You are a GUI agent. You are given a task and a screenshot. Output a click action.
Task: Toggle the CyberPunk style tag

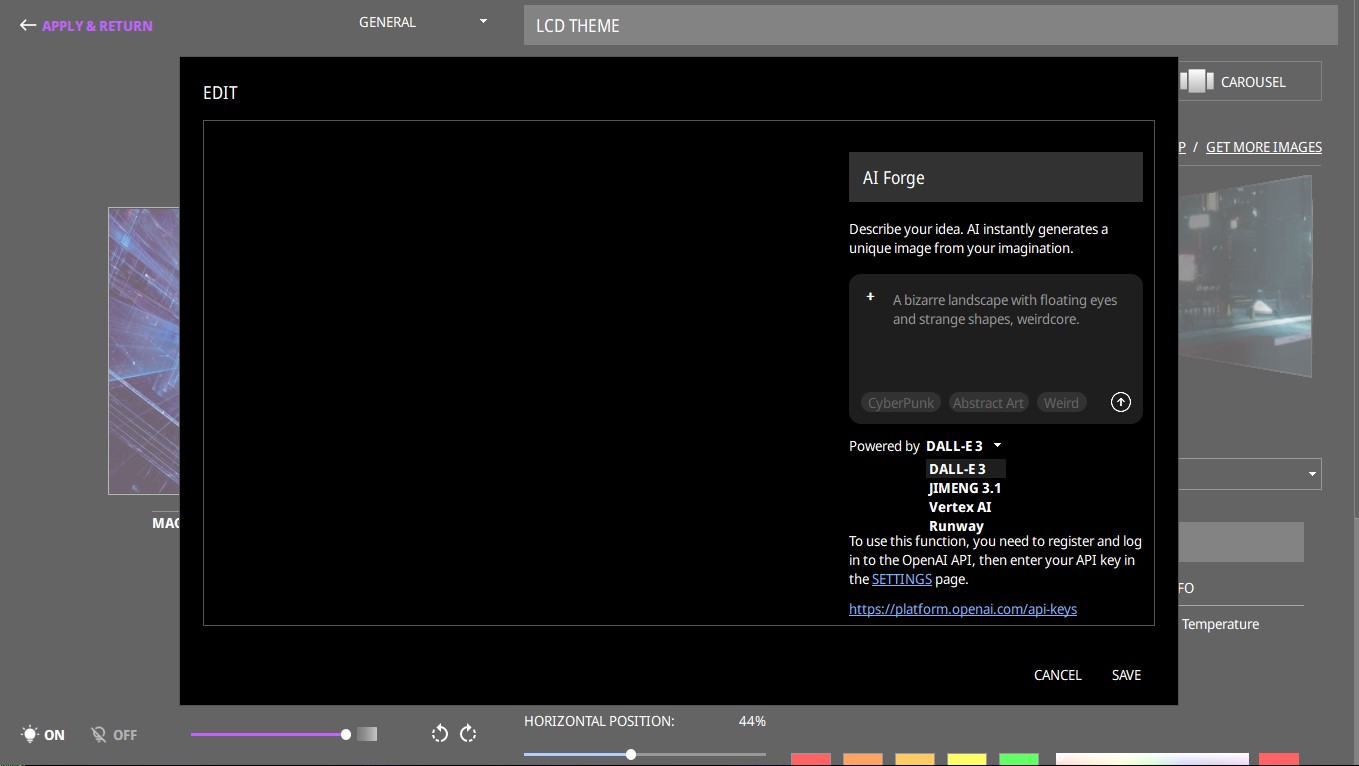(900, 403)
